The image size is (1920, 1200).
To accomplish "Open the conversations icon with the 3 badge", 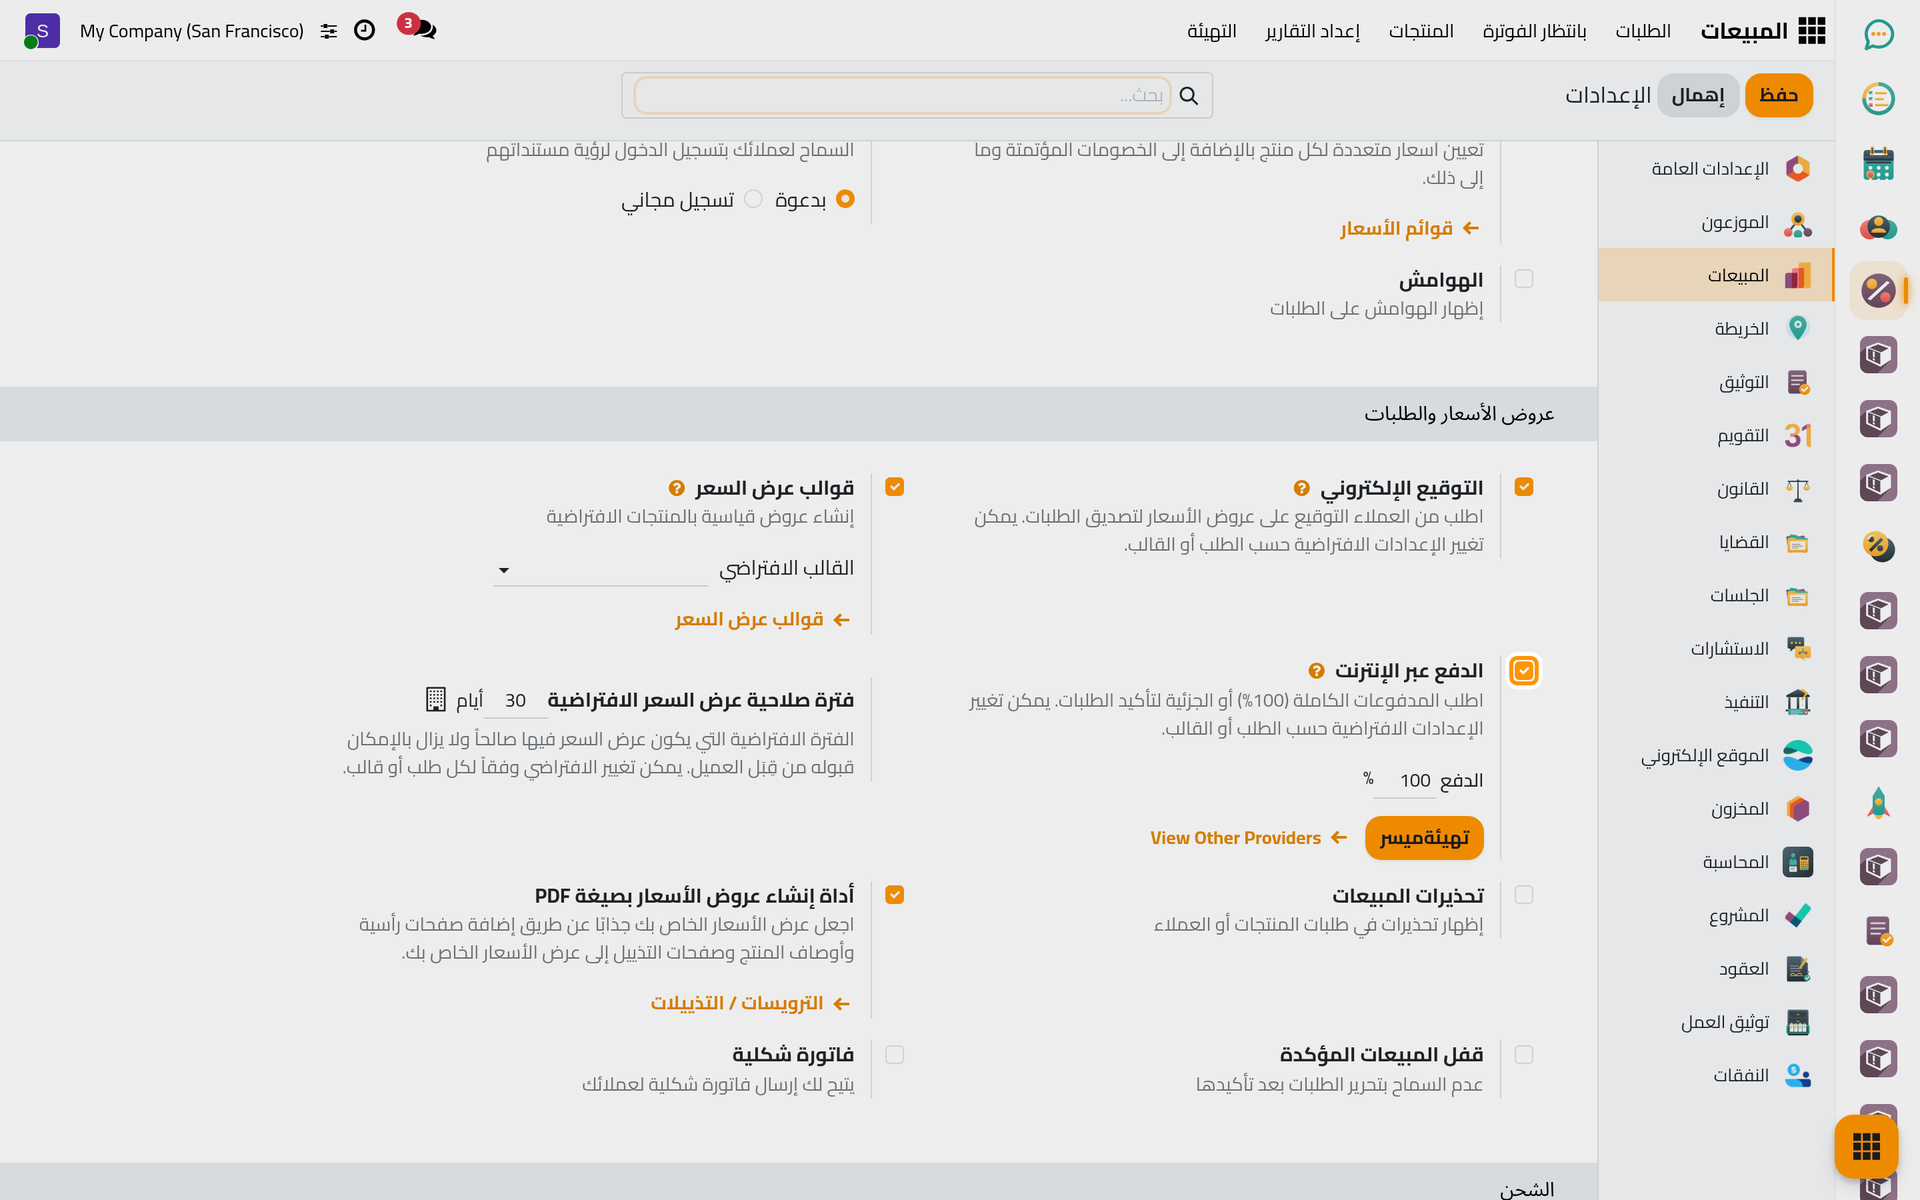I will [x=419, y=28].
